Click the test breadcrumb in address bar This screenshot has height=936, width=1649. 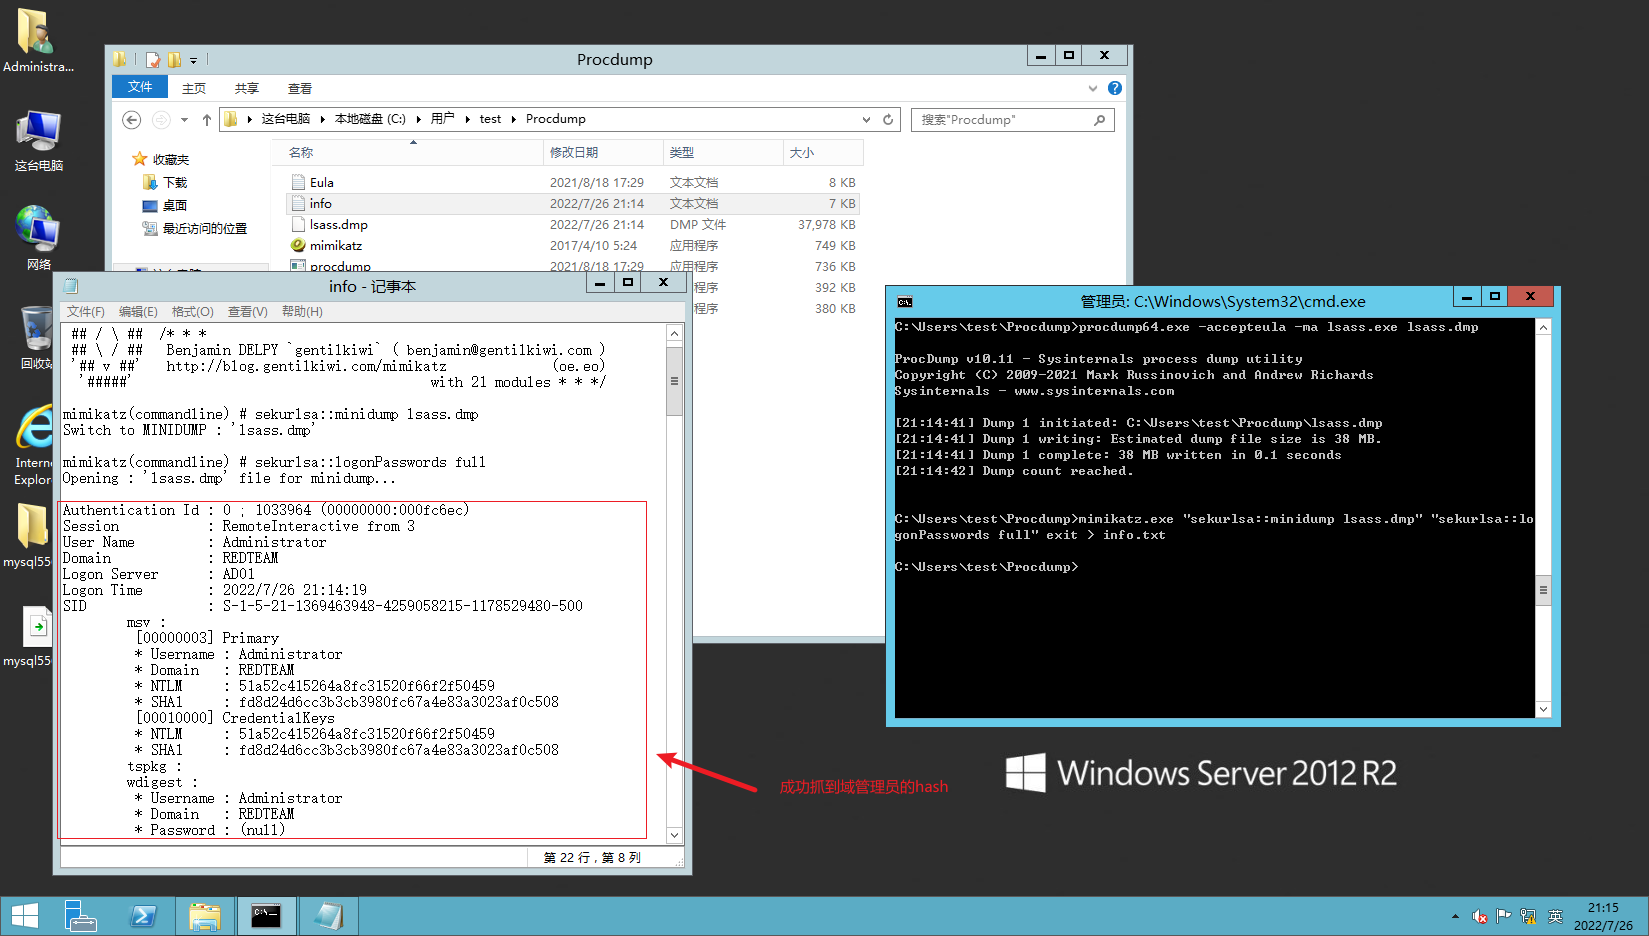tap(490, 119)
